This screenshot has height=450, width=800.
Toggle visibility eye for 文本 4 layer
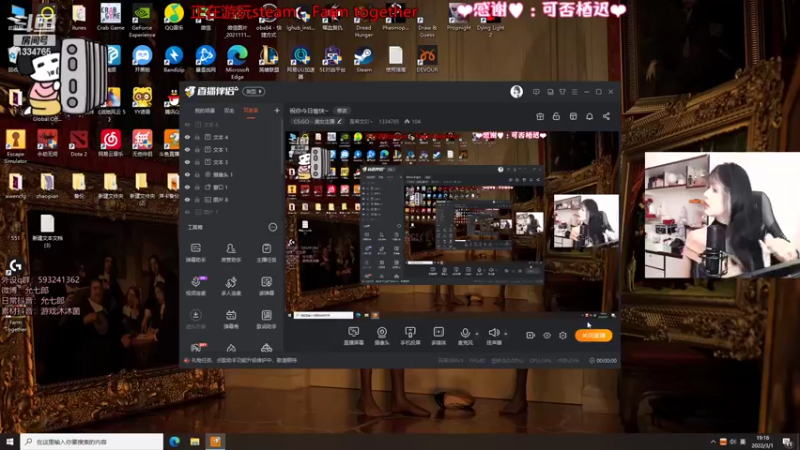pyautogui.click(x=187, y=137)
